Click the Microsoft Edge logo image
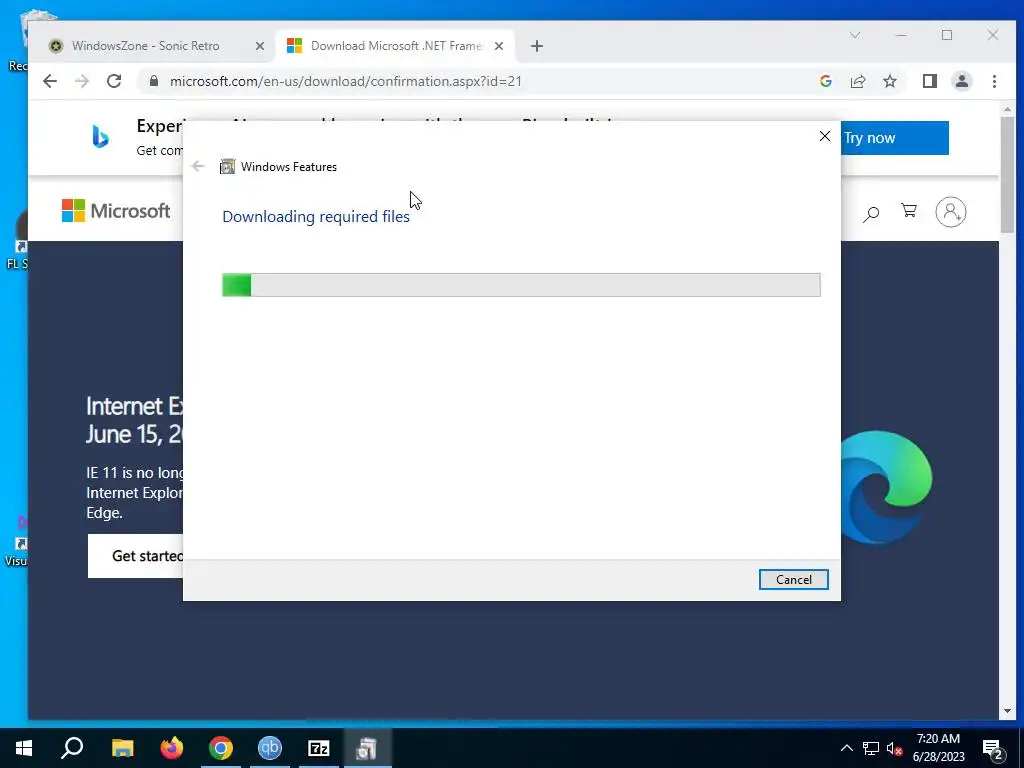The width and height of the screenshot is (1024, 768). point(886,487)
